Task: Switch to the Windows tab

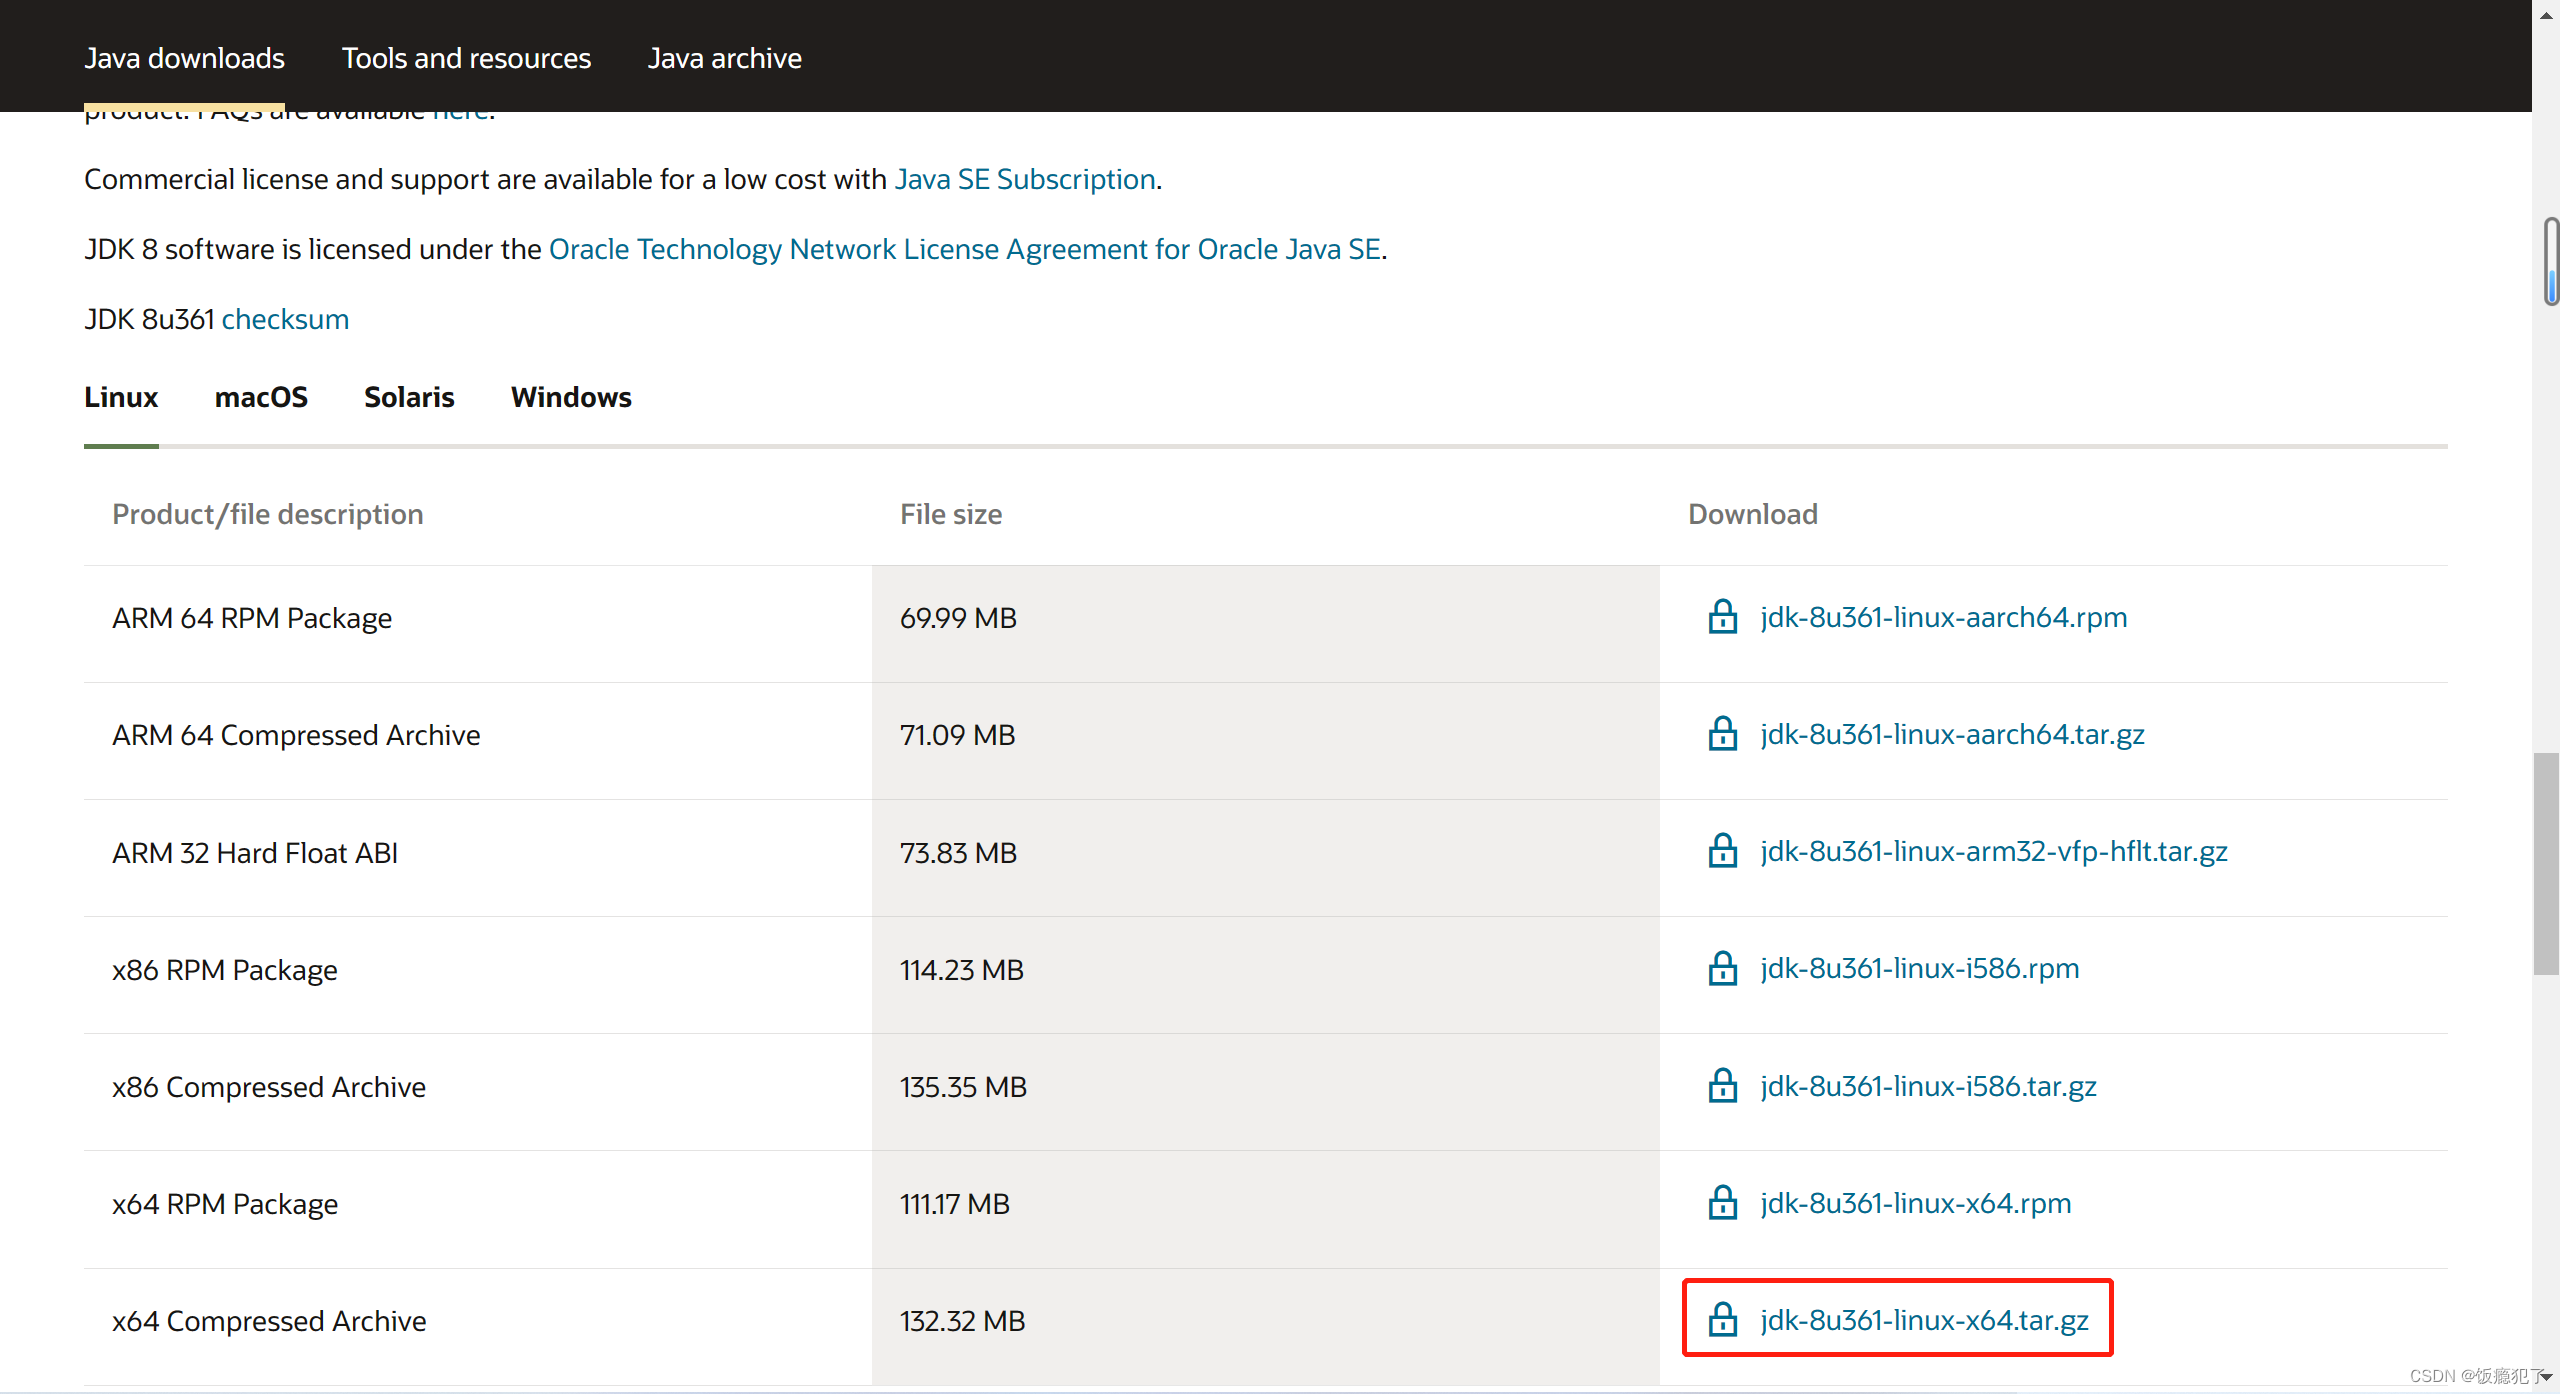Action: (571, 397)
